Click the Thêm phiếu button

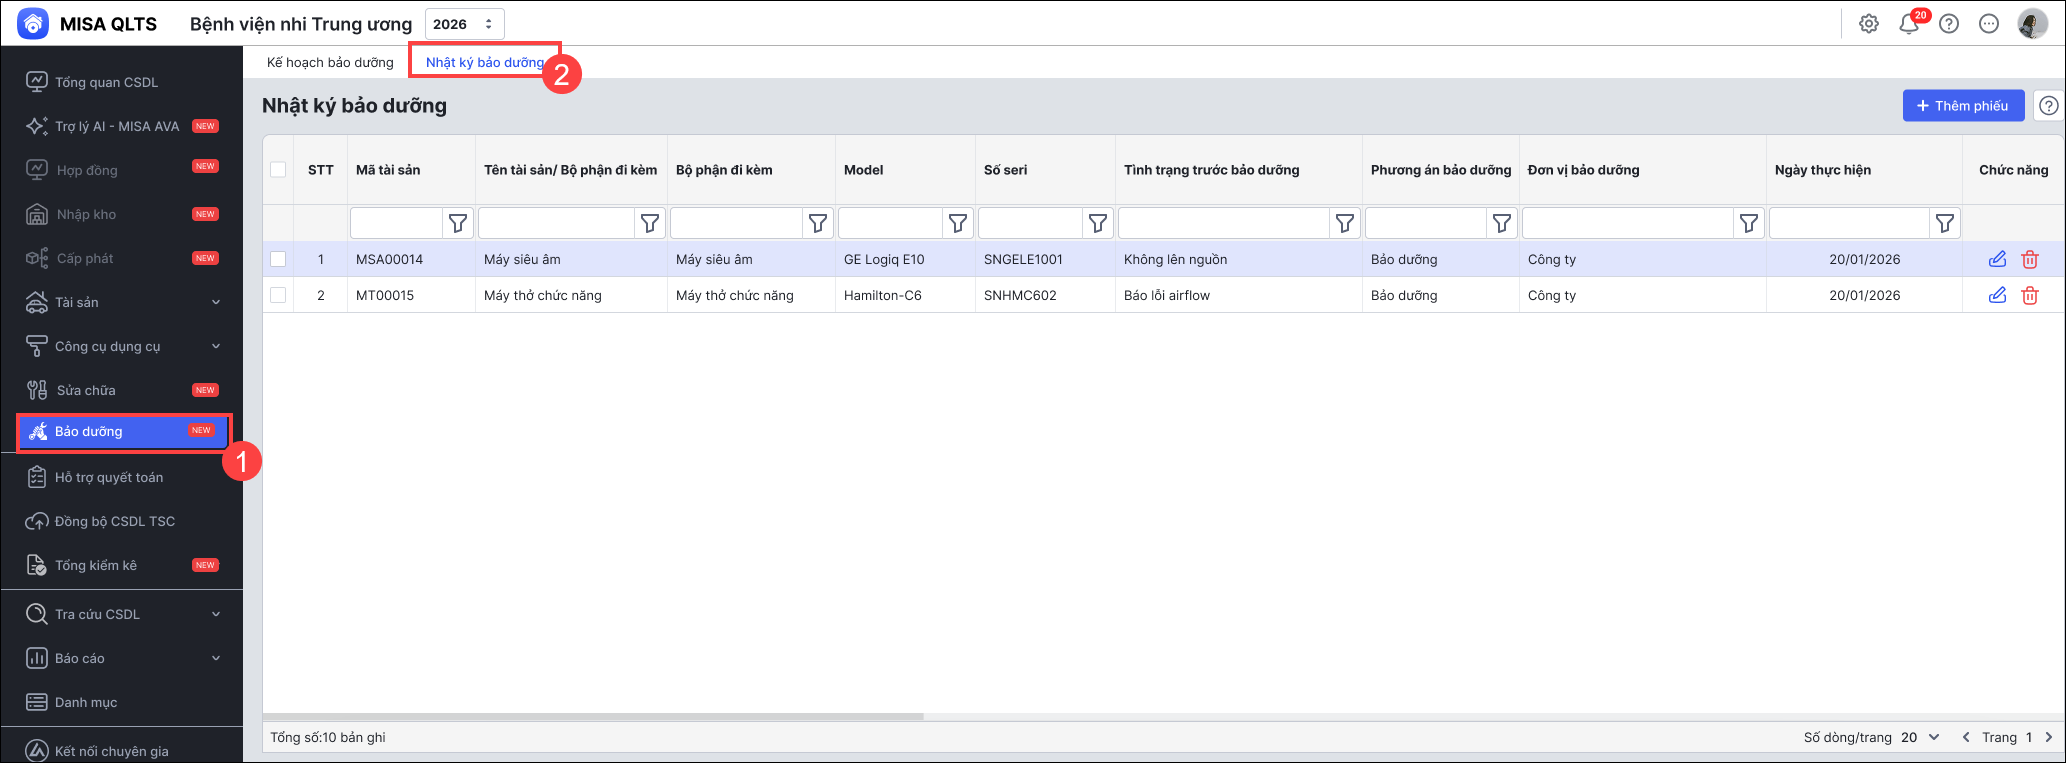[1962, 106]
